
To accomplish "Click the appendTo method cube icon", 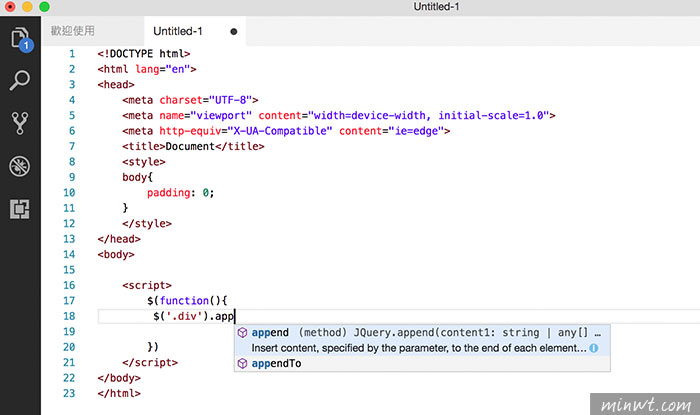I will click(x=242, y=364).
